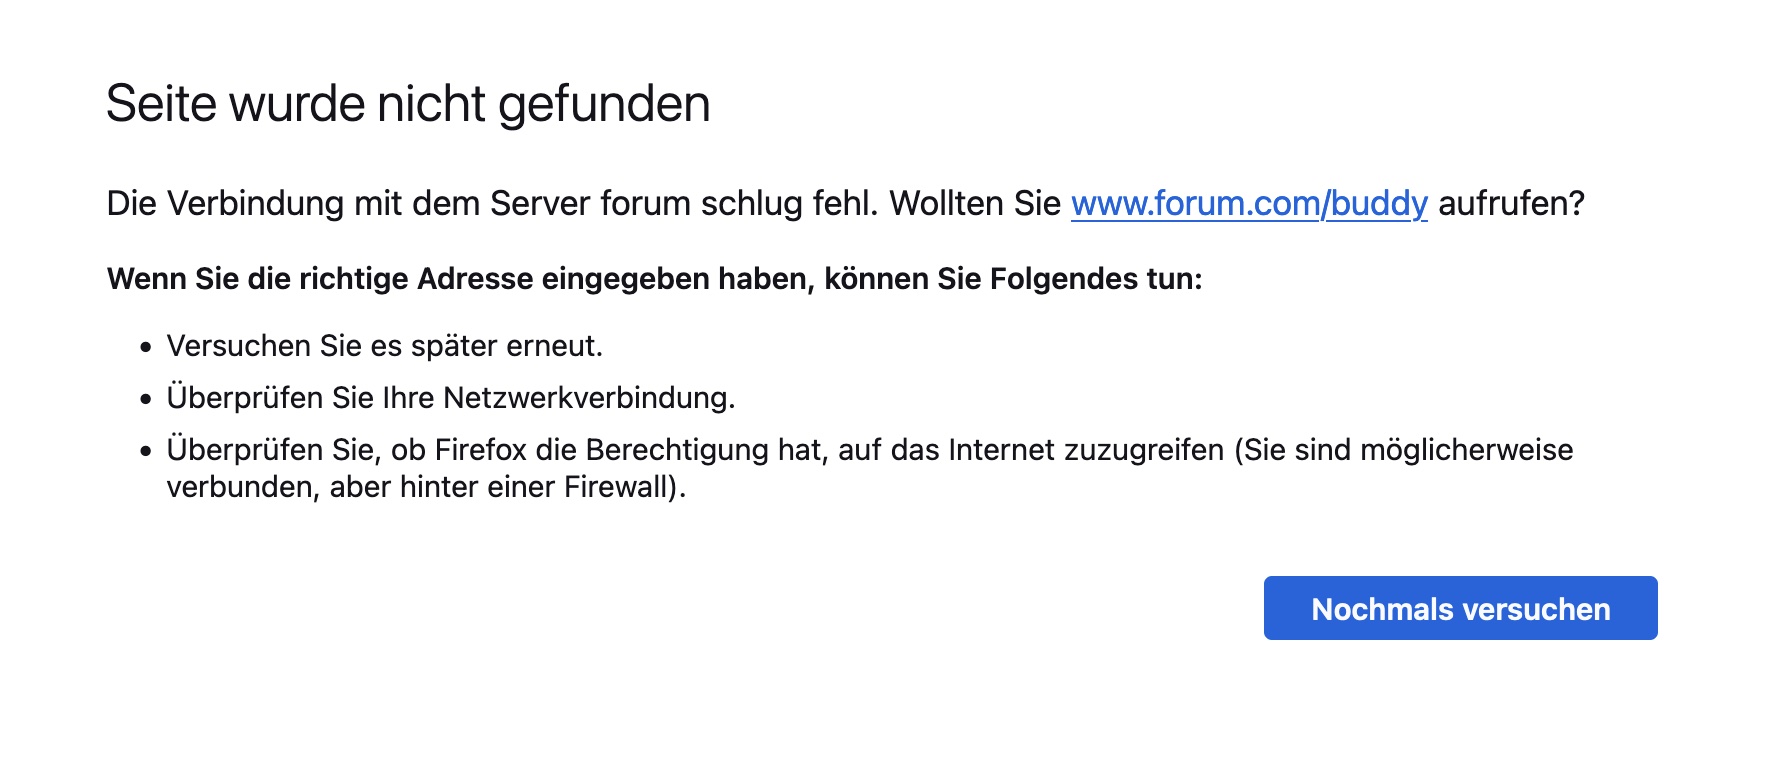Viewport: 1784px width, 780px height.
Task: Click "Überprüfen Sie Ihre Netzwerkverbindung." list item
Action: 450,398
